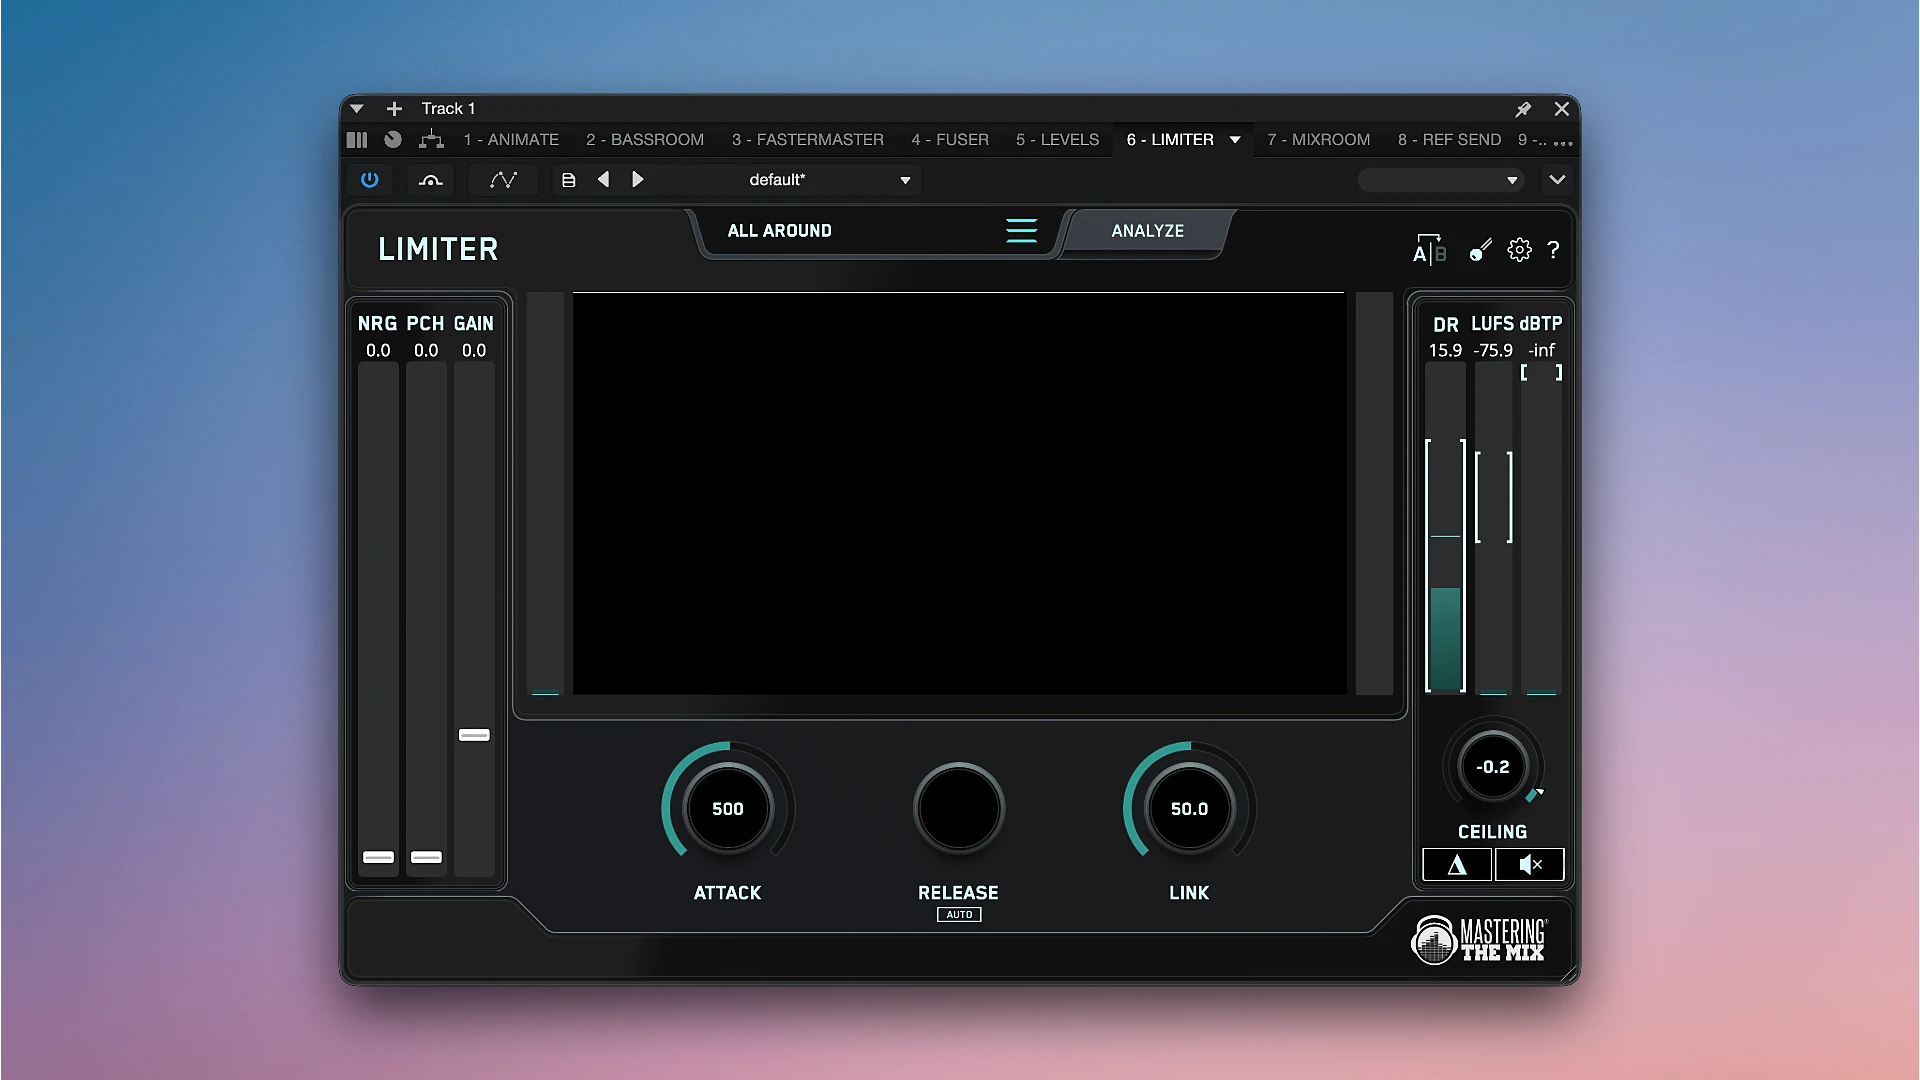
Task: Open the 4 - FUSER tab
Action: click(x=950, y=140)
